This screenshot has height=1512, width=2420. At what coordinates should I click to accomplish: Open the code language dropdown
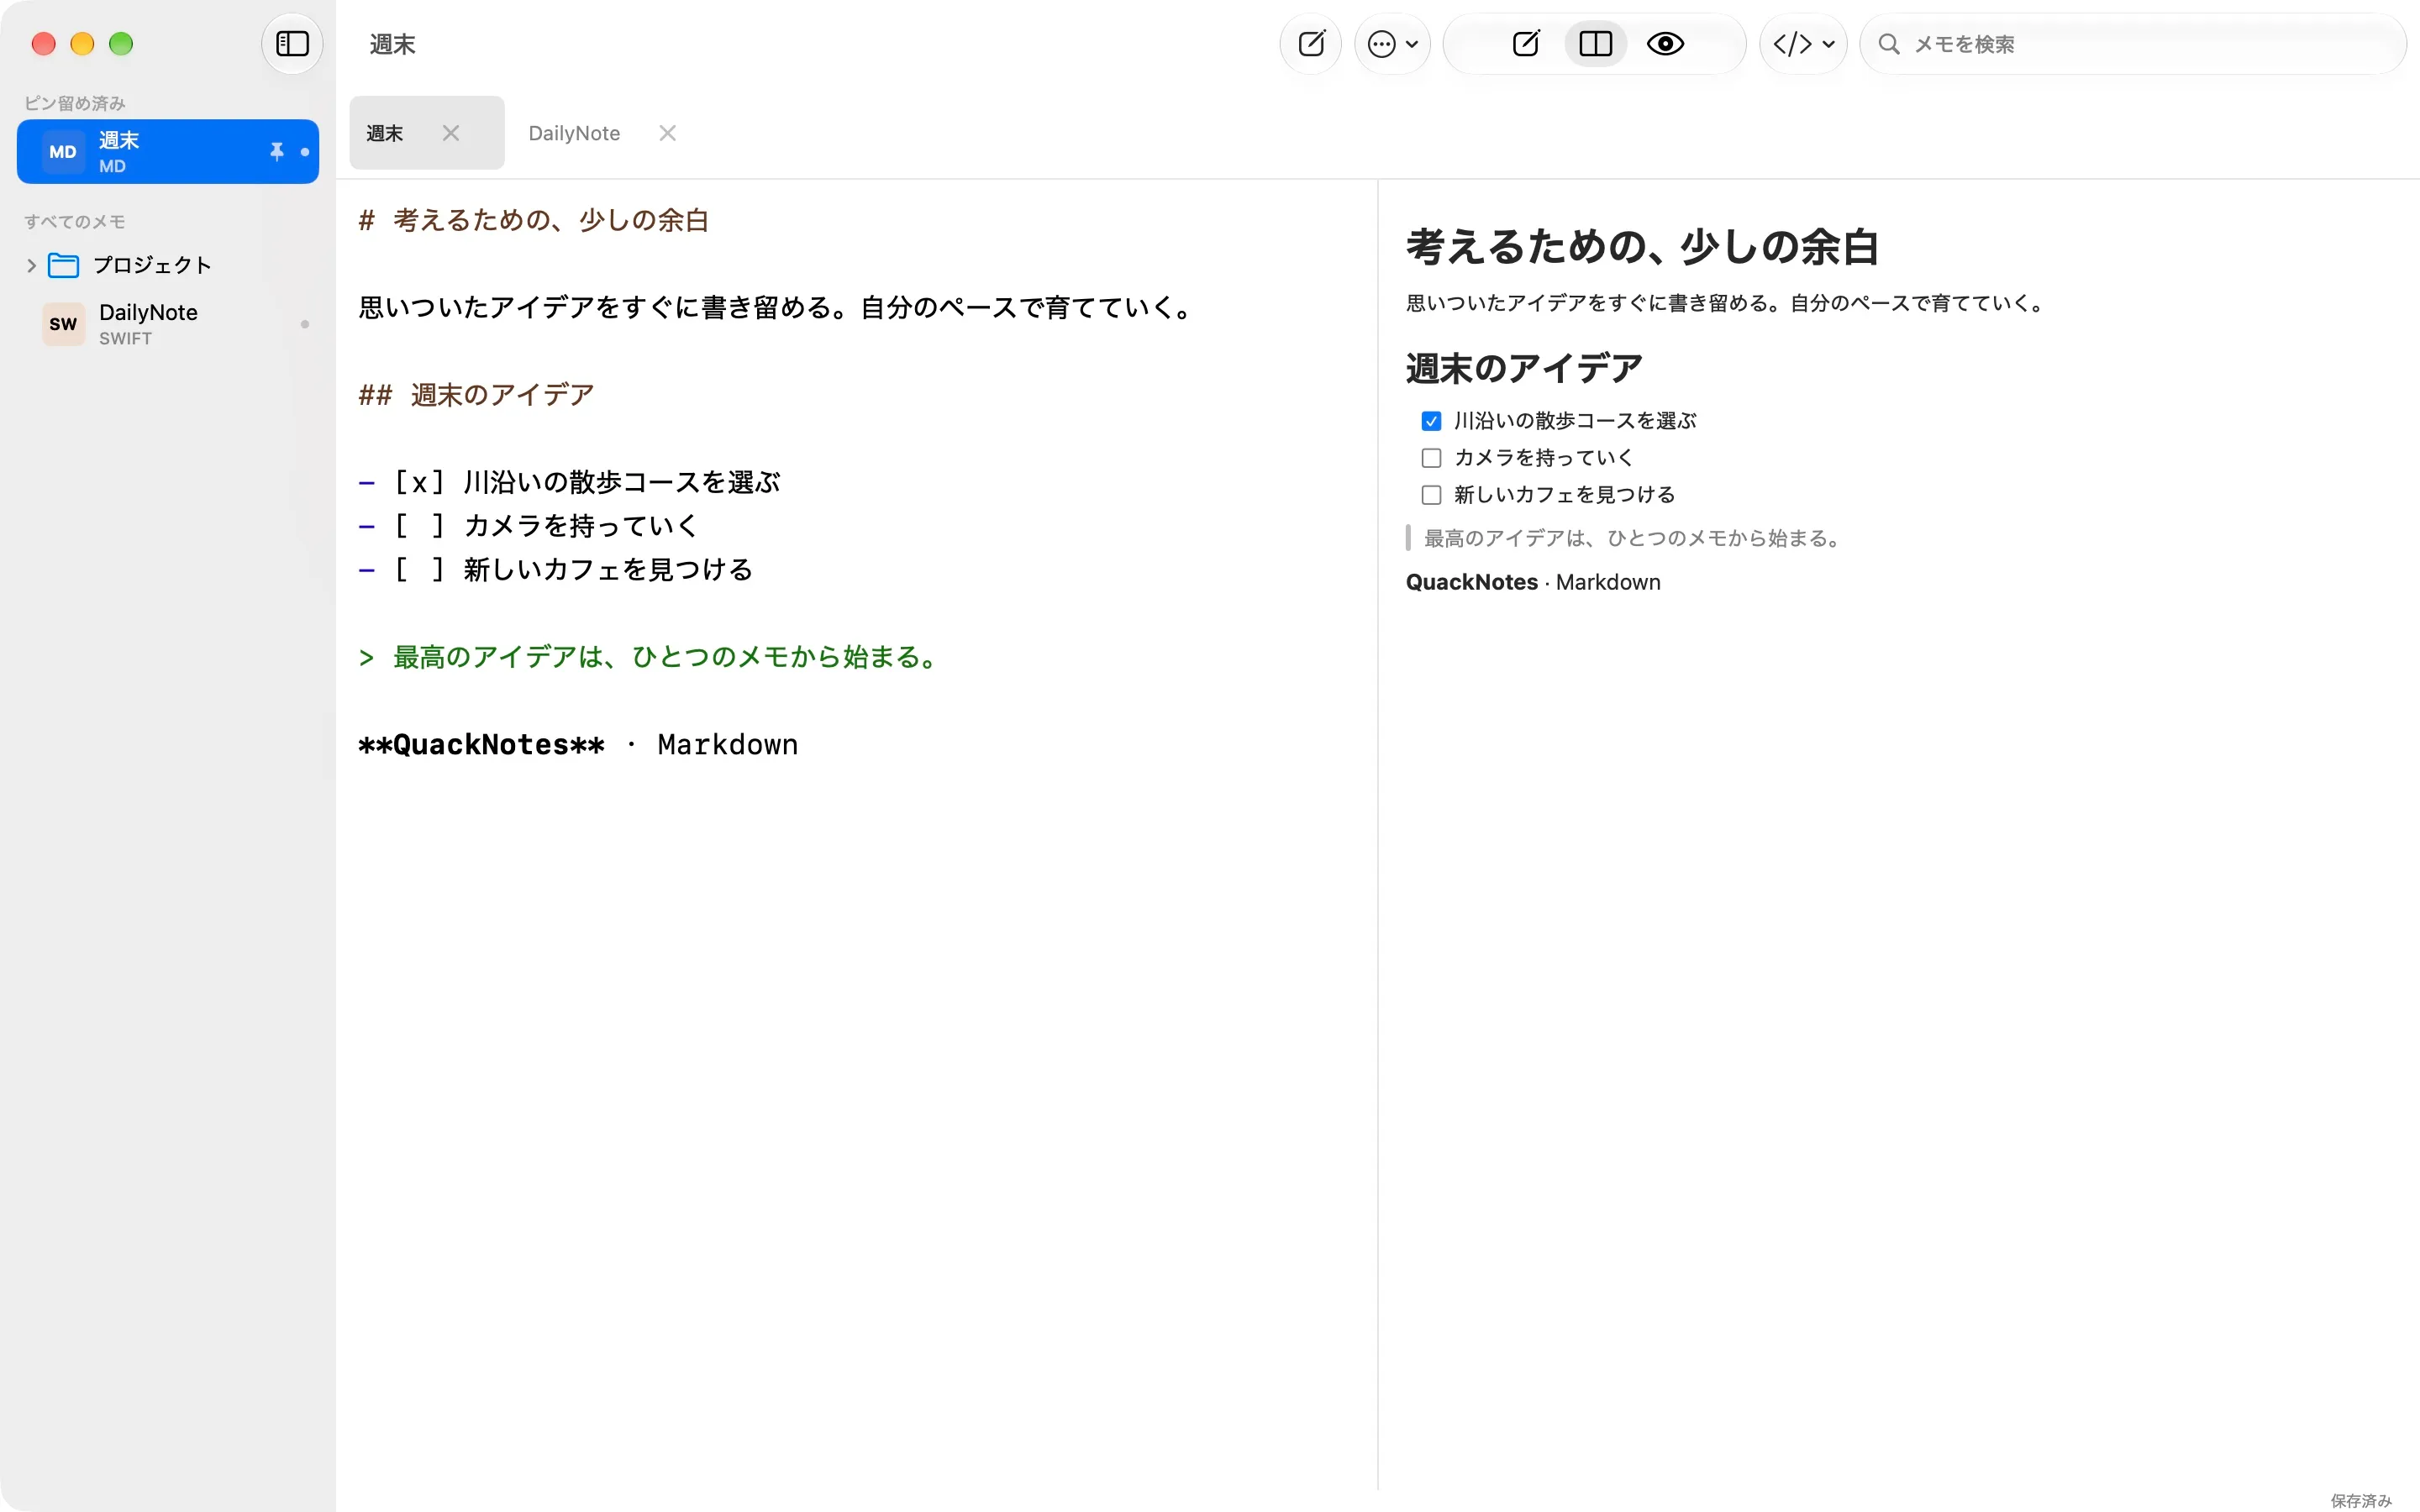pyautogui.click(x=1803, y=44)
